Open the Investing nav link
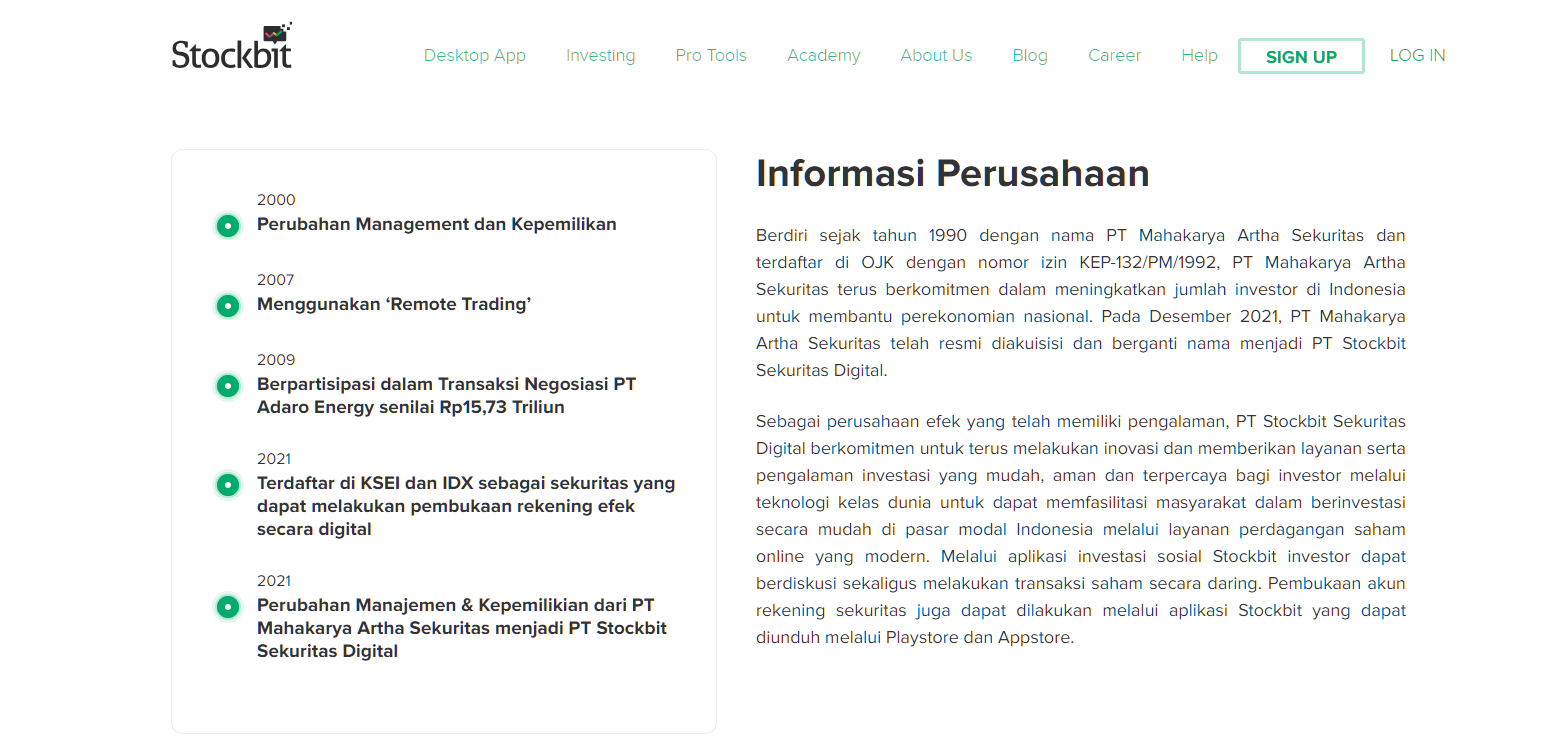The image size is (1568, 742). pyautogui.click(x=601, y=56)
